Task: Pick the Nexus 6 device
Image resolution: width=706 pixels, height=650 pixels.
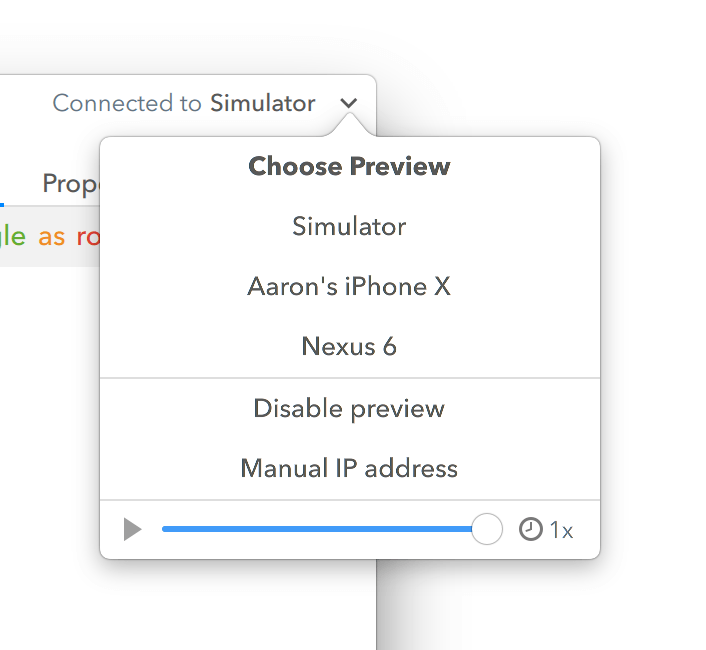Action: pos(349,347)
